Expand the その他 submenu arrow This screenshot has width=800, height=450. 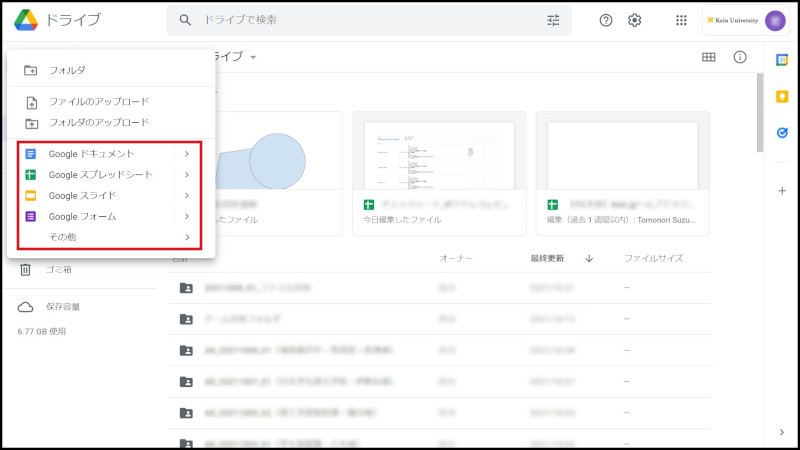(187, 237)
